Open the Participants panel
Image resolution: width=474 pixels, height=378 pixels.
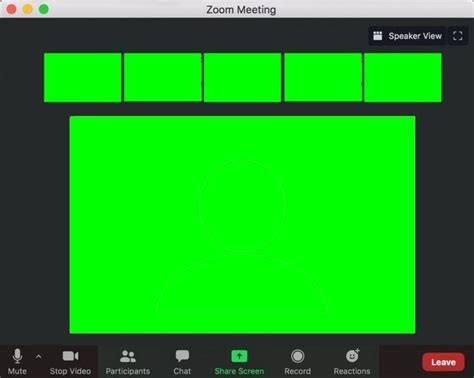(x=128, y=362)
